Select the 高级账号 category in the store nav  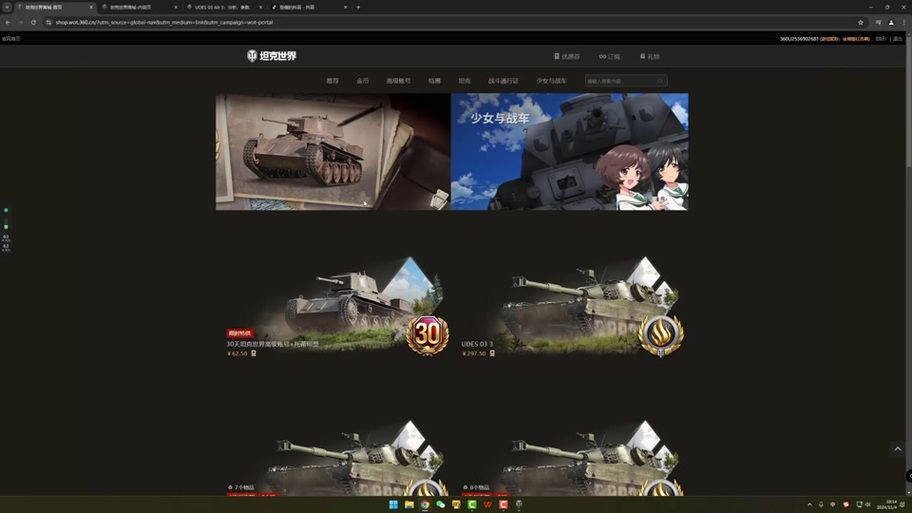398,81
